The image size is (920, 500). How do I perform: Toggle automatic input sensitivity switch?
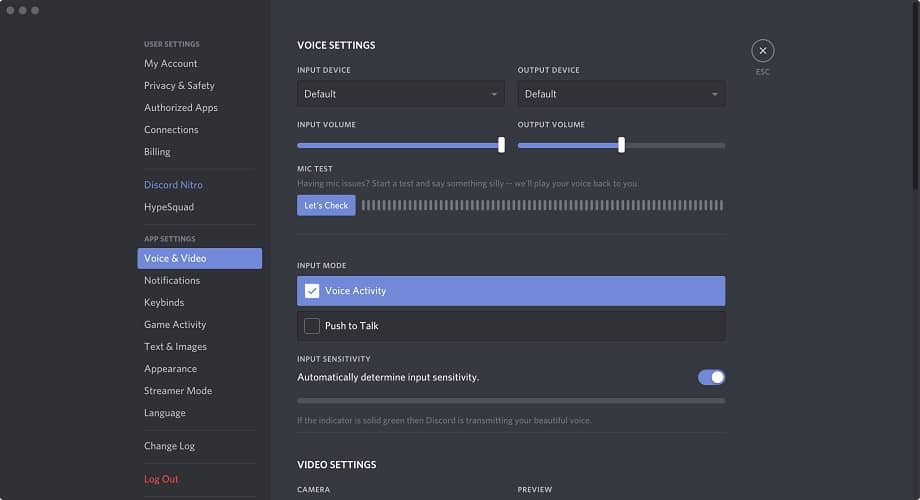[711, 377]
